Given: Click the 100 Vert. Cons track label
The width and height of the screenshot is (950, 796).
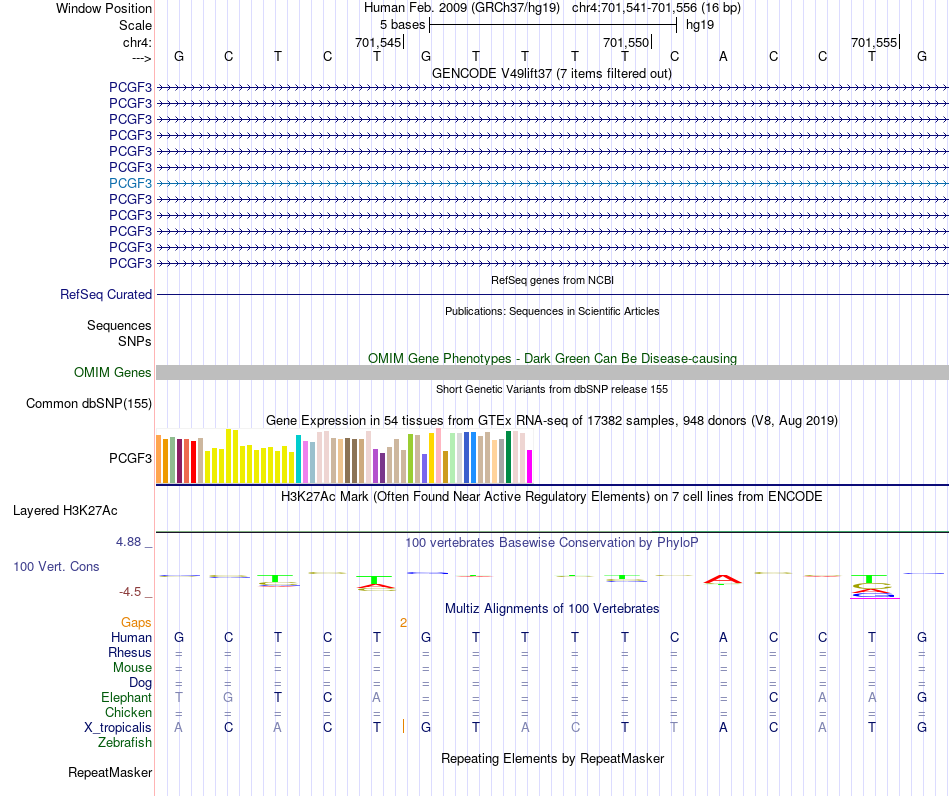Looking at the screenshot, I should tap(56, 566).
